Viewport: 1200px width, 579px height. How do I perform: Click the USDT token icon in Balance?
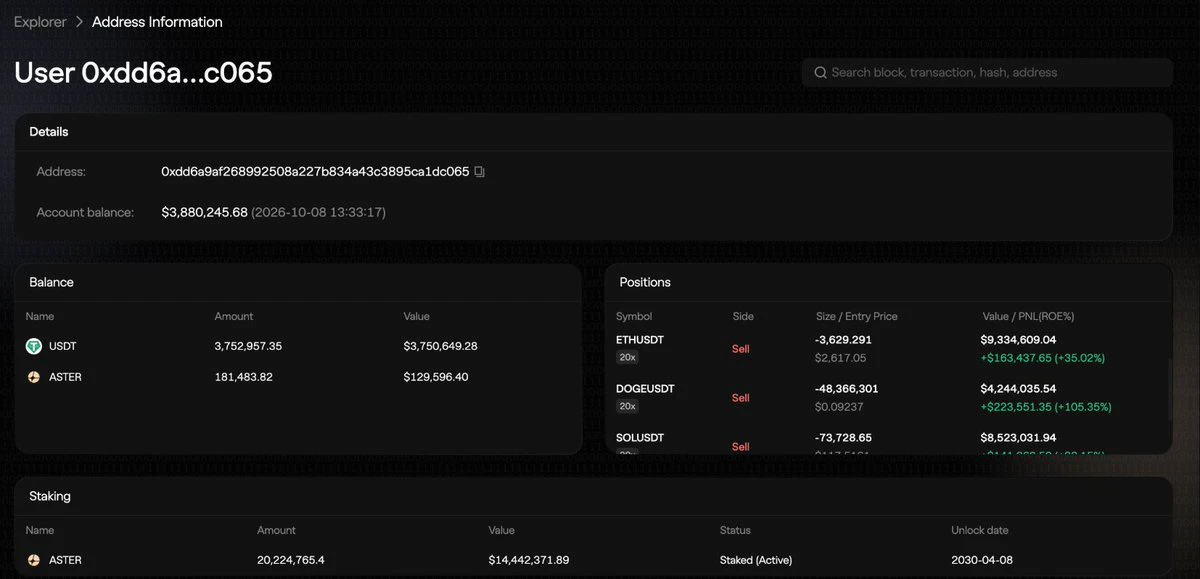pyautogui.click(x=33, y=346)
